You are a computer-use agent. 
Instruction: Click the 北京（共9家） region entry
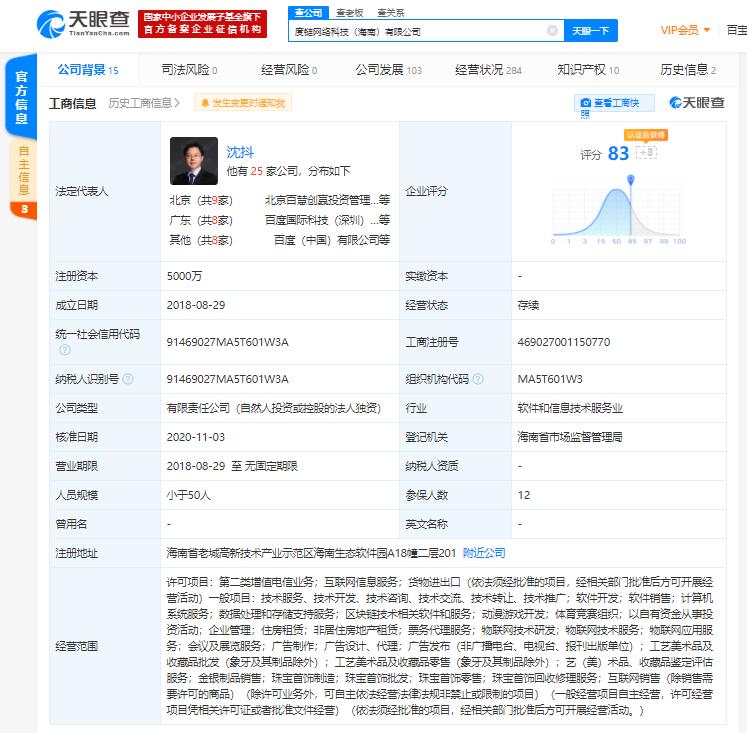coord(201,200)
